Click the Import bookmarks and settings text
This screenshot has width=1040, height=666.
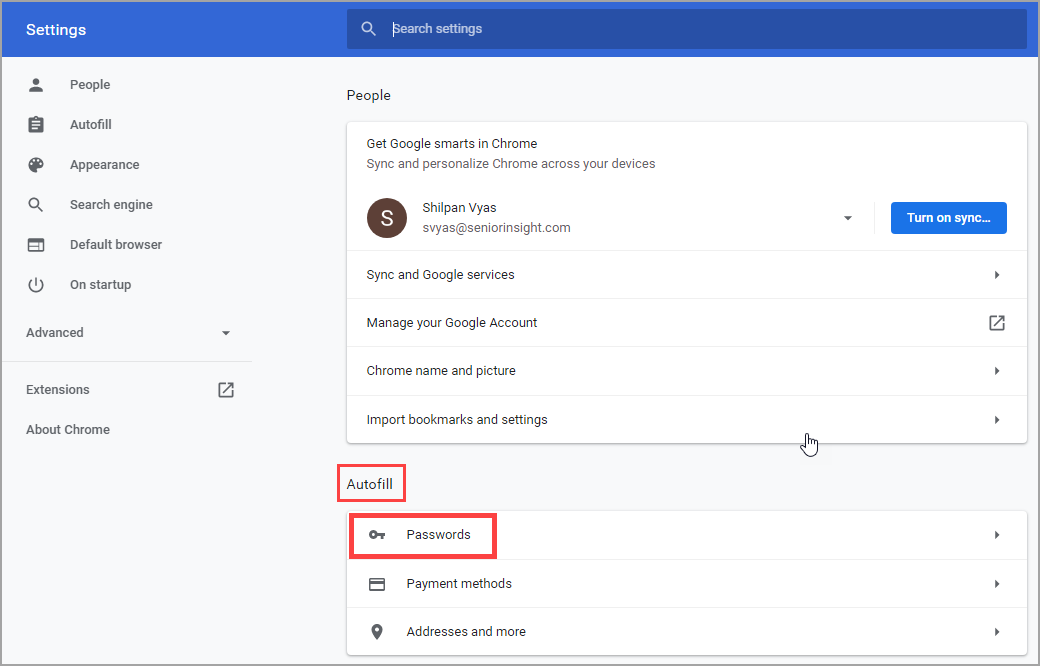pos(457,420)
